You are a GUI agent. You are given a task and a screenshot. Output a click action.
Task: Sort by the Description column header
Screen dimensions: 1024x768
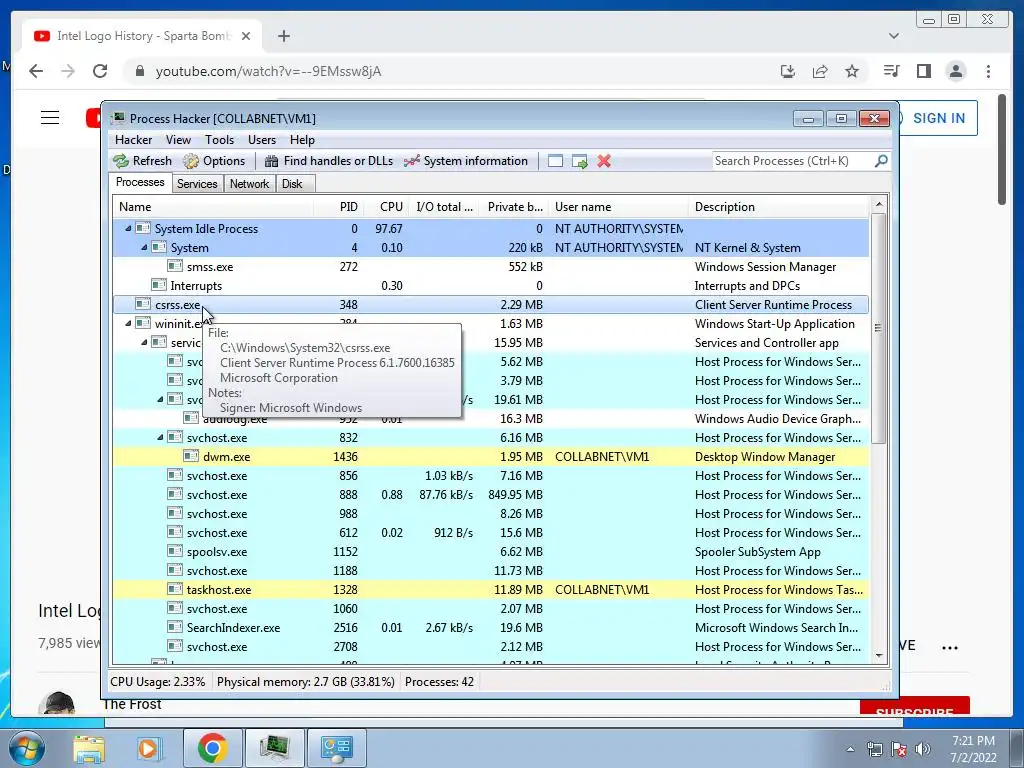[779, 207]
